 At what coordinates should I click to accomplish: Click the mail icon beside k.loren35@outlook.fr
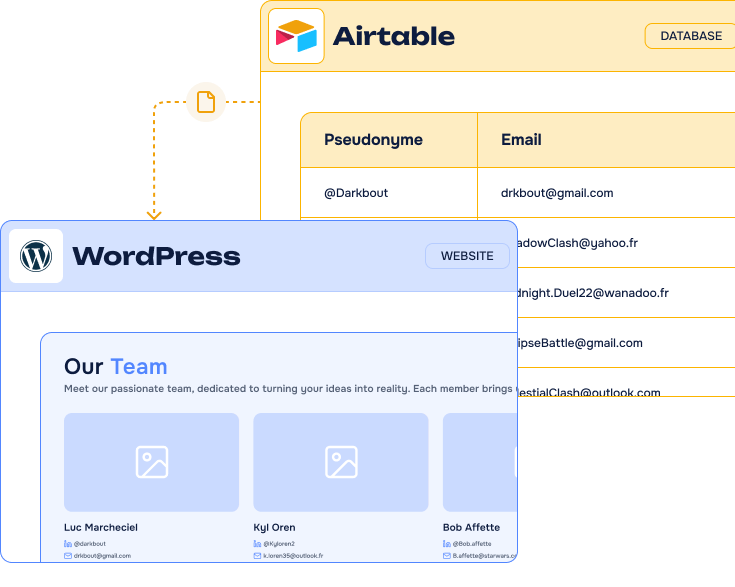[x=257, y=556]
